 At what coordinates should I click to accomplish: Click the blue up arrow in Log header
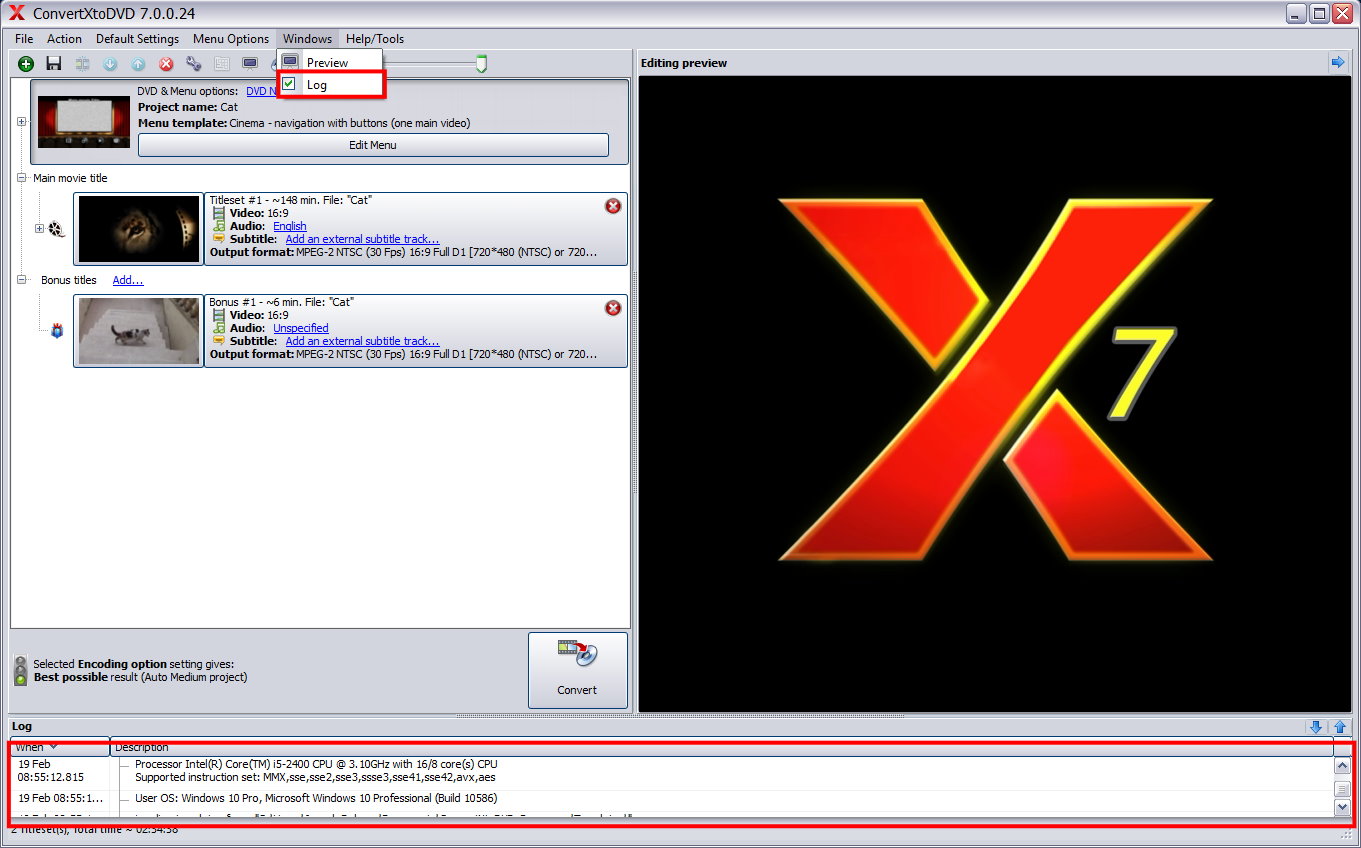coord(1340,727)
